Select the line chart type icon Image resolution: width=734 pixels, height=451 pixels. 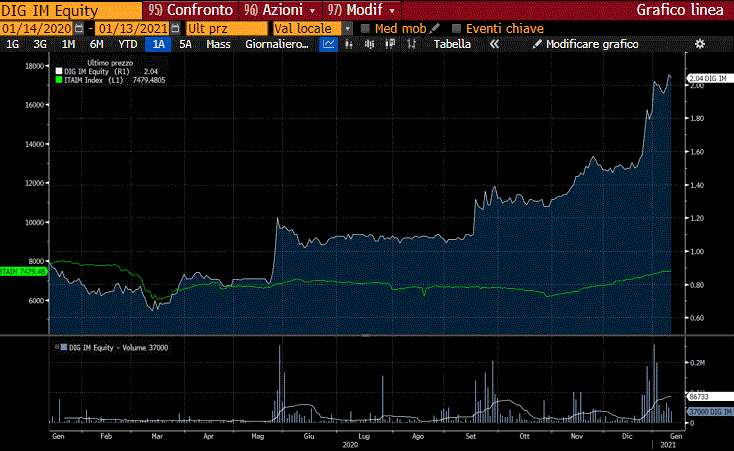[x=329, y=44]
